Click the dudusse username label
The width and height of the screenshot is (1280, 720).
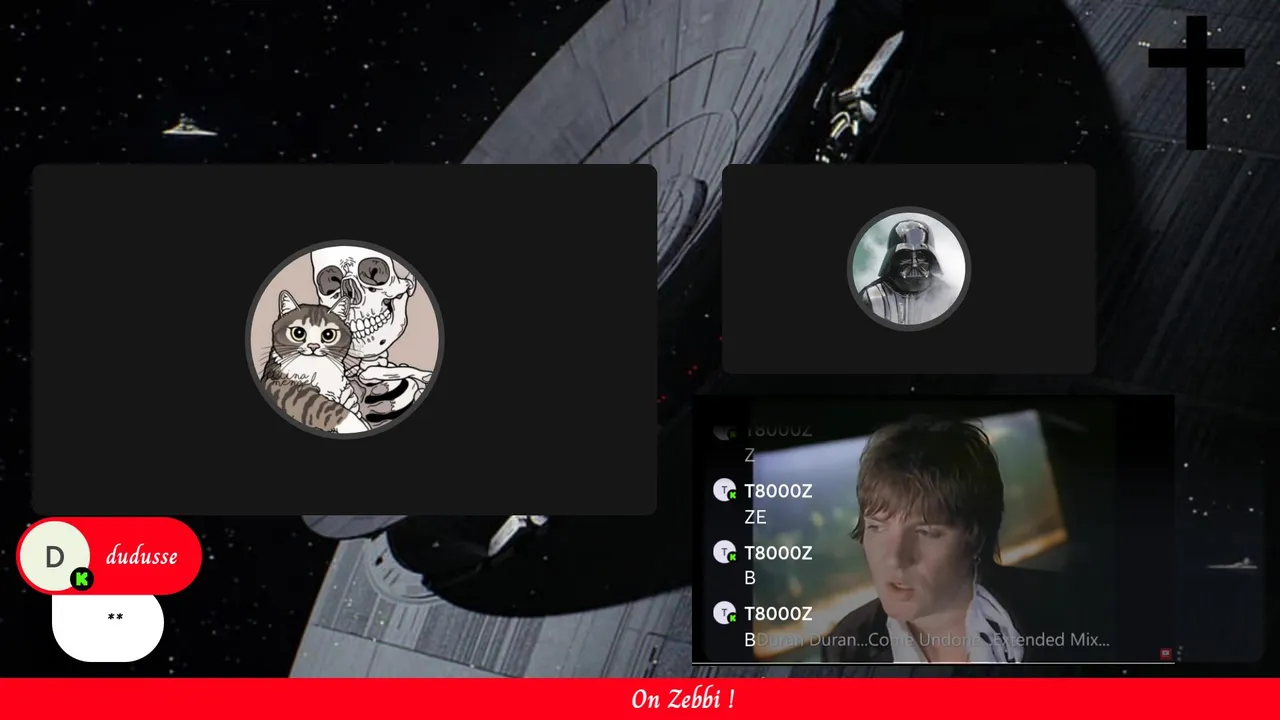click(x=141, y=556)
